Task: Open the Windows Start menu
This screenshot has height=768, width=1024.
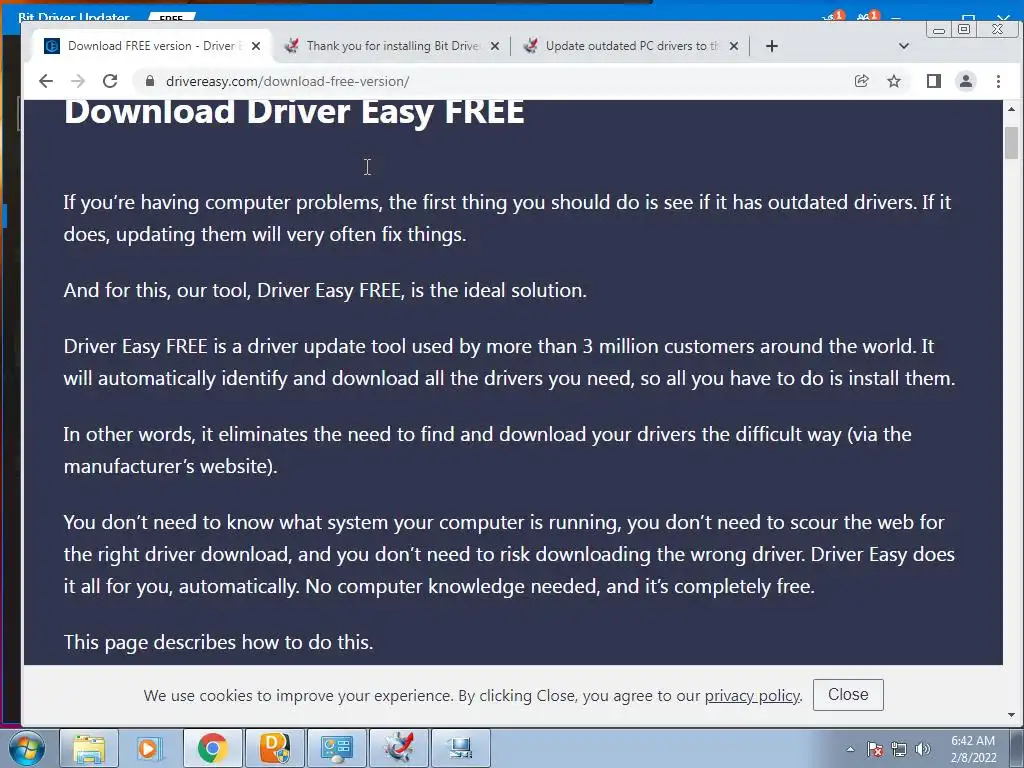Action: pyautogui.click(x=26, y=748)
